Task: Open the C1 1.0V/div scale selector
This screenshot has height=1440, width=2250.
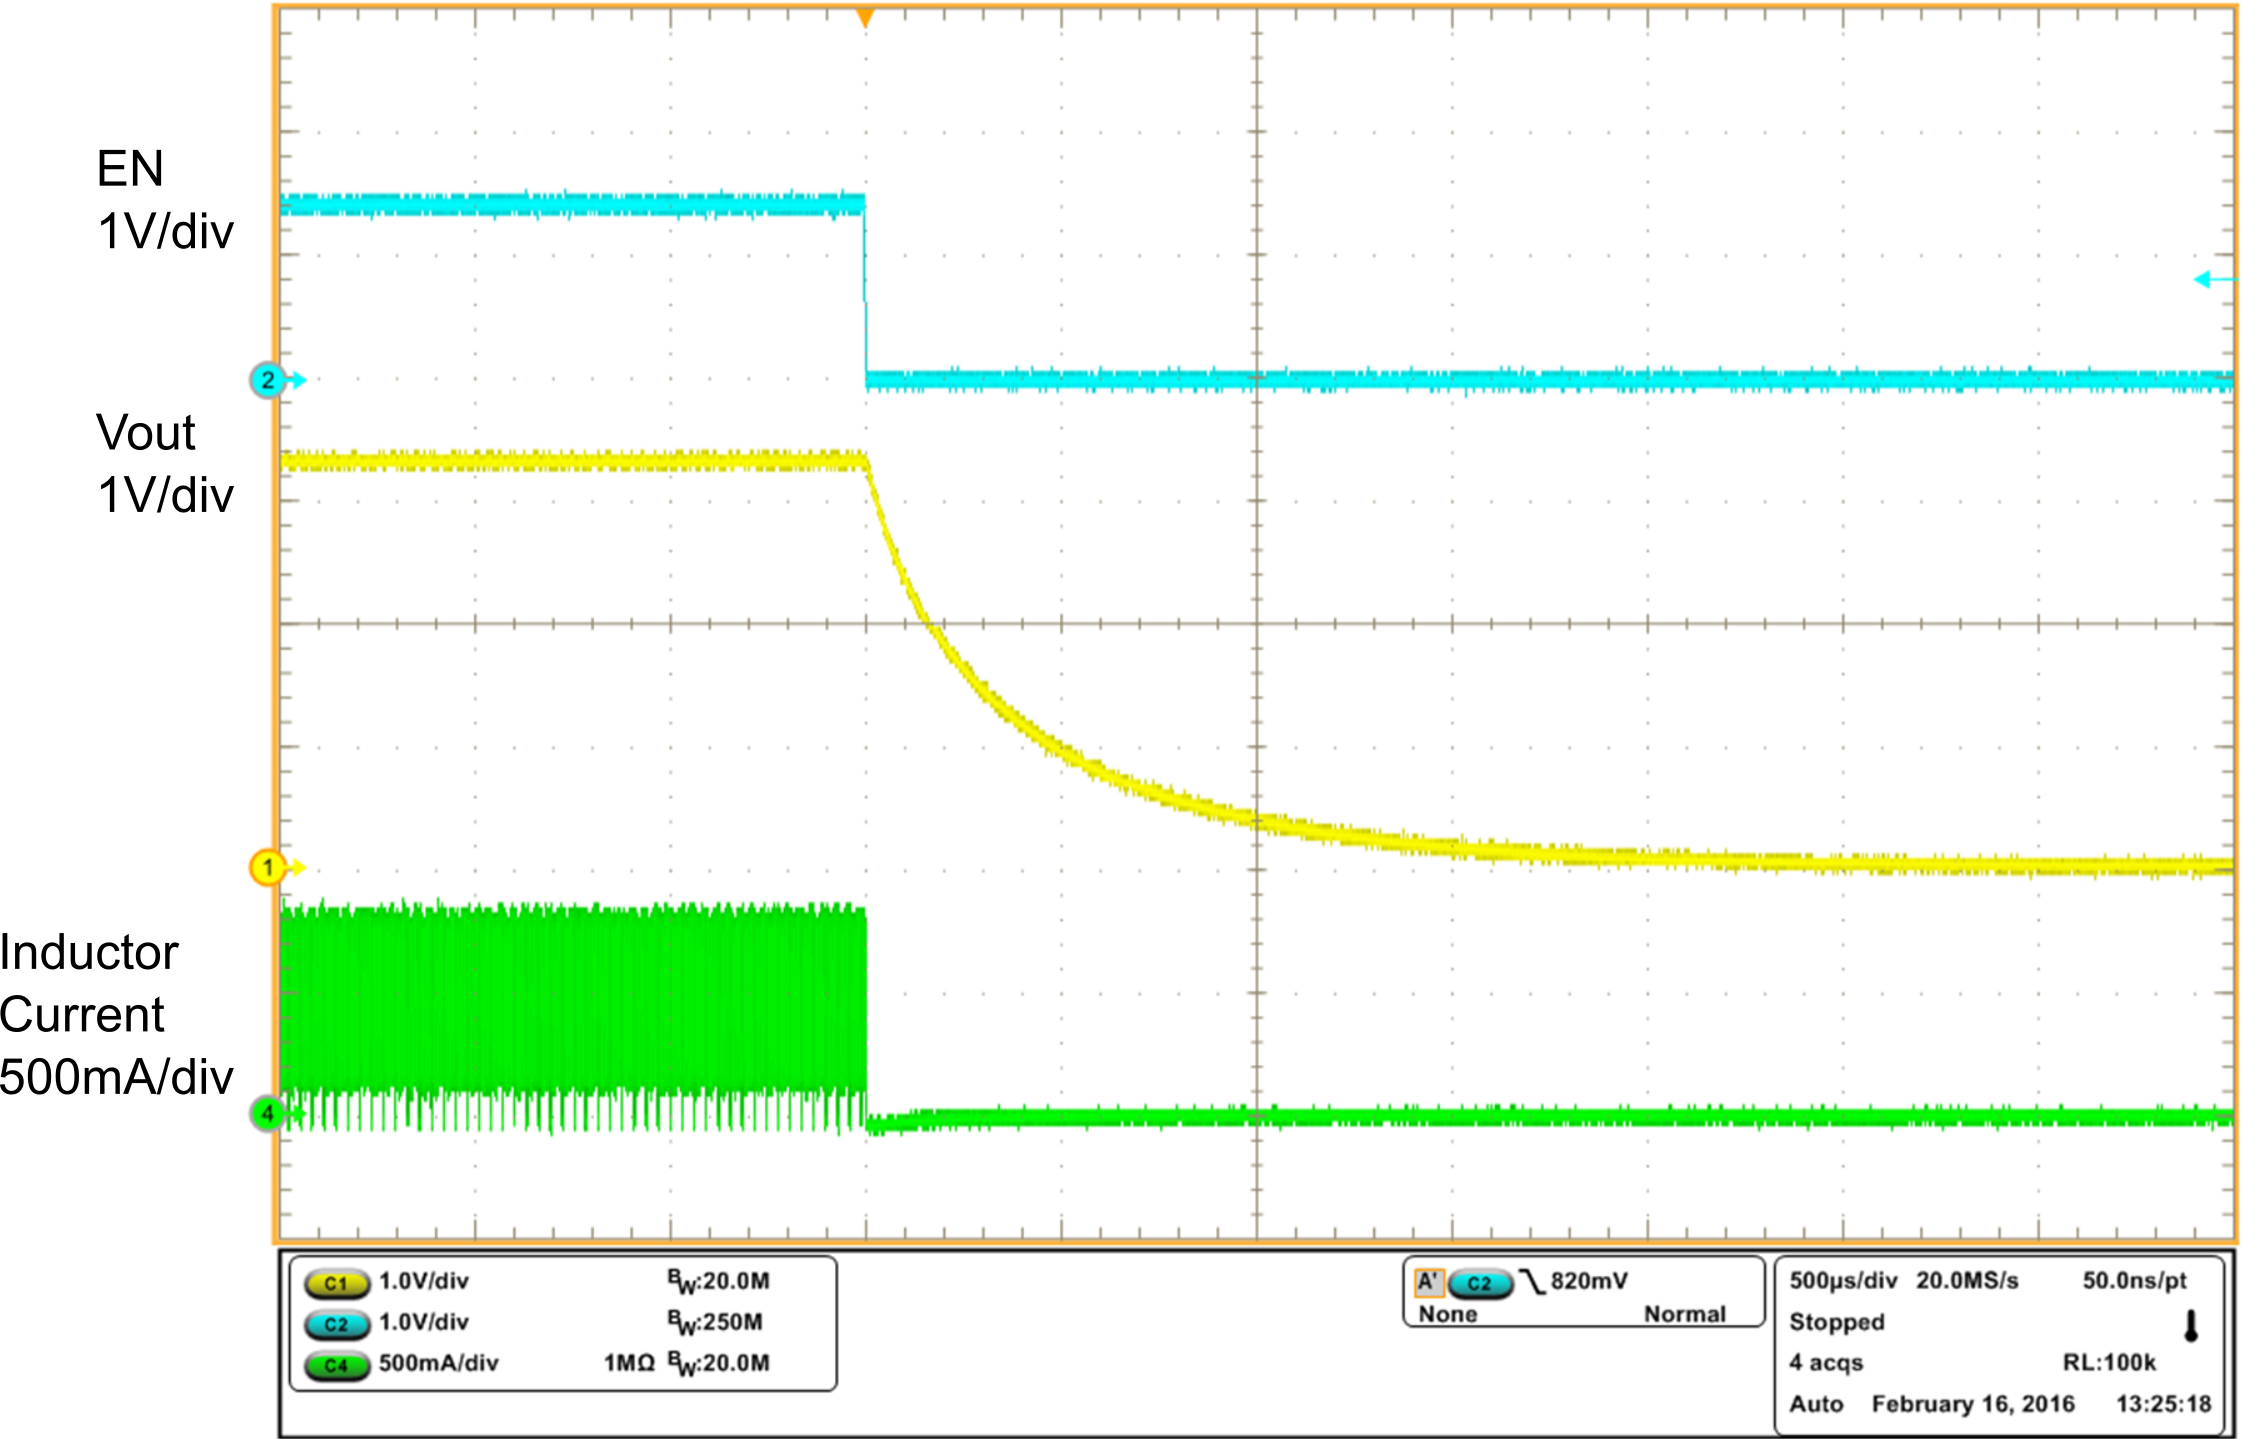Action: (x=424, y=1283)
